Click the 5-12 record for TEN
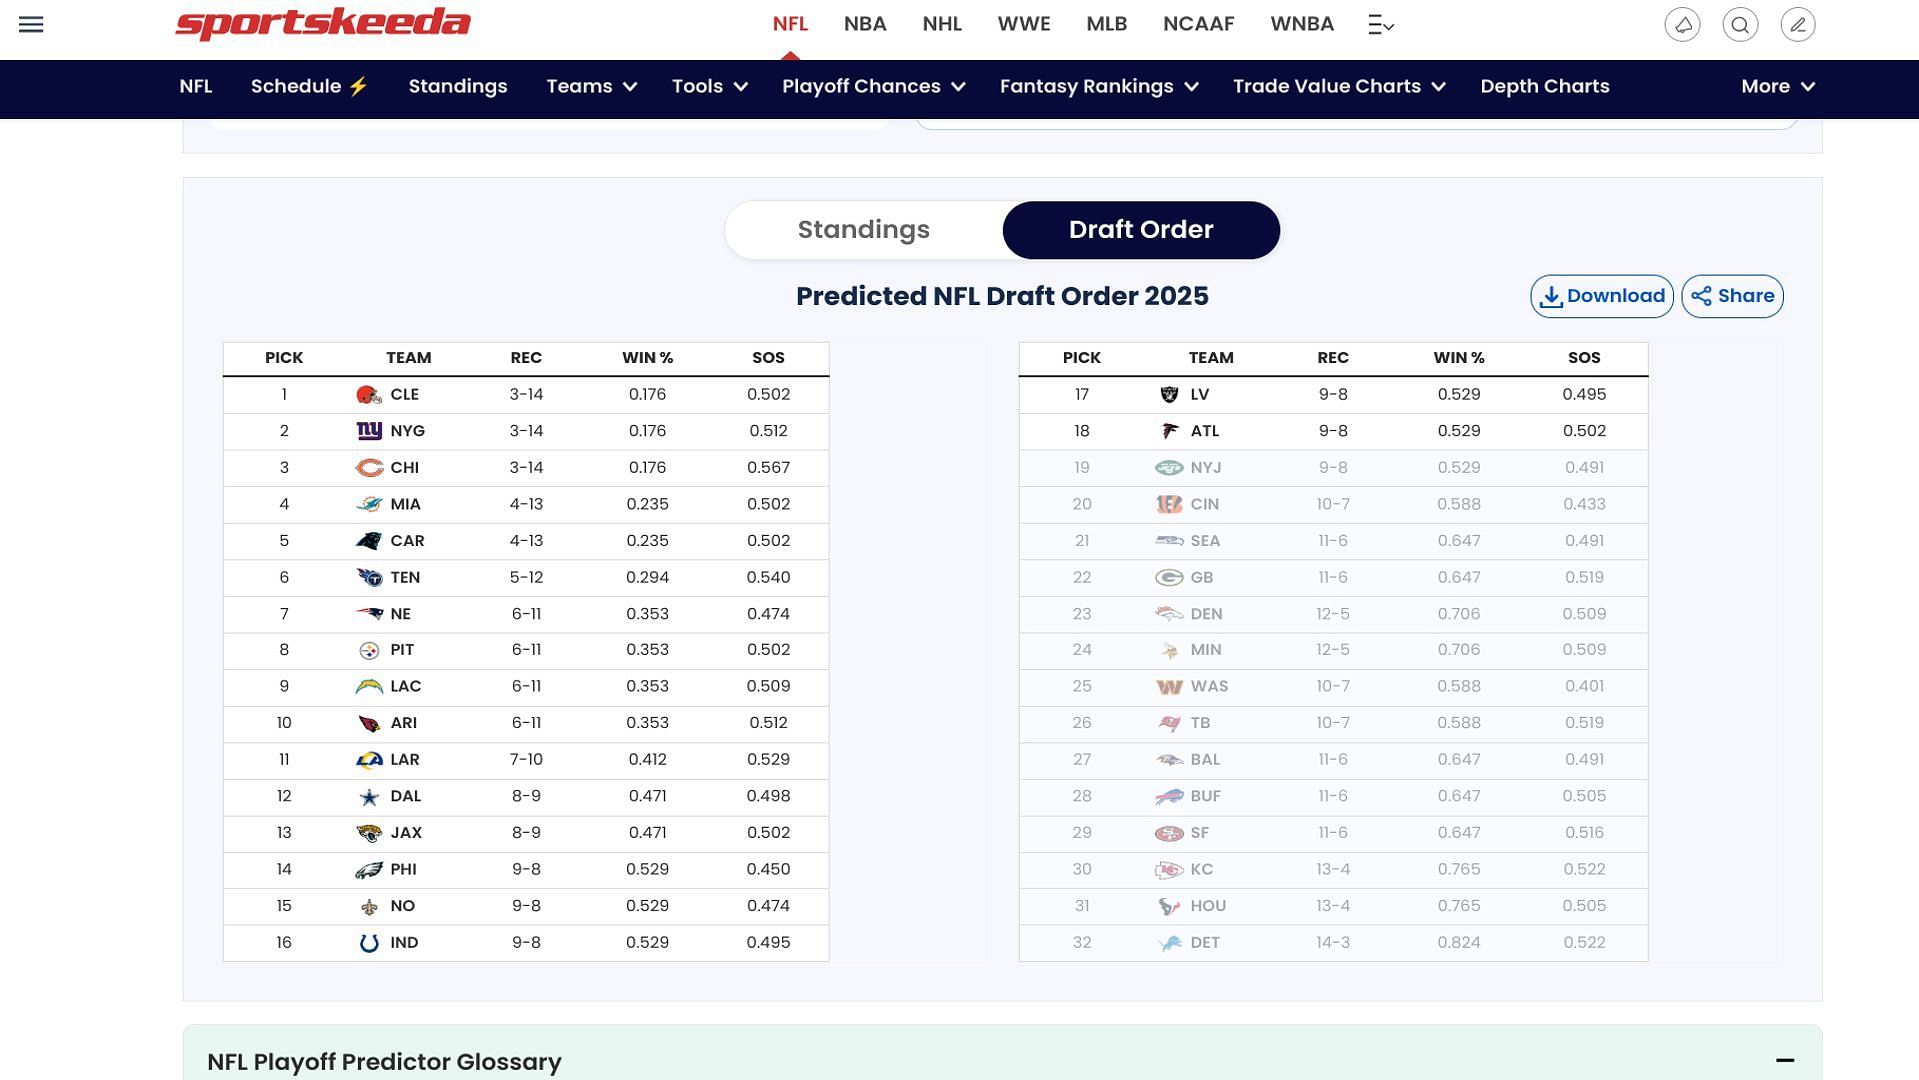The height and width of the screenshot is (1080, 1919). point(526,578)
